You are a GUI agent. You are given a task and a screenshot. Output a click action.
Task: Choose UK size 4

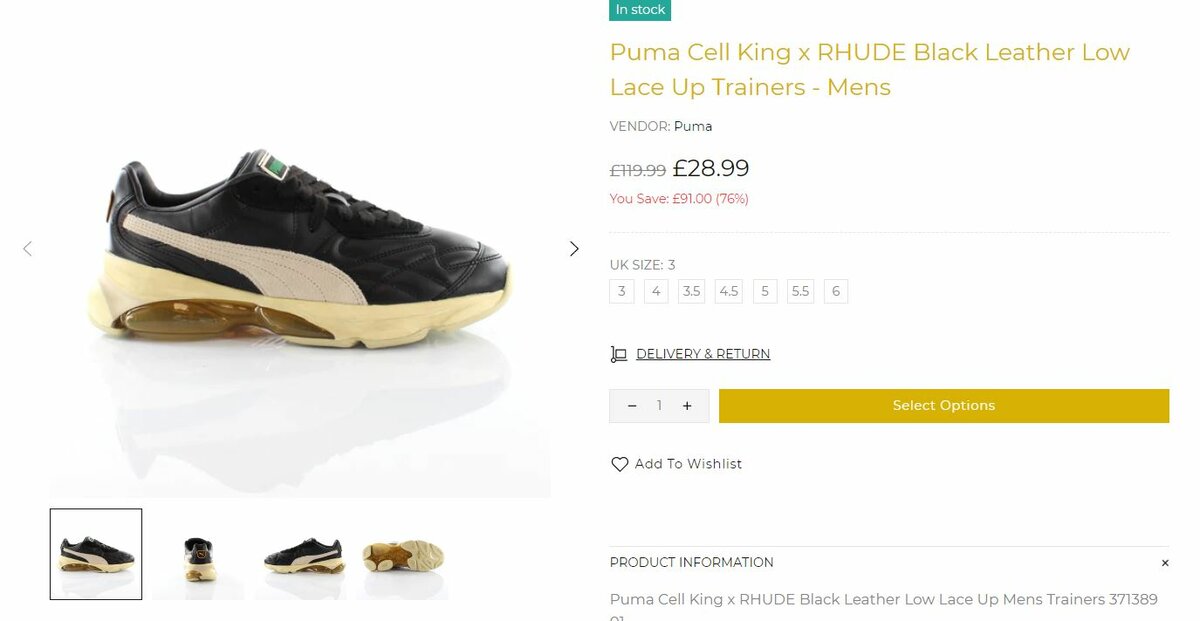(656, 292)
